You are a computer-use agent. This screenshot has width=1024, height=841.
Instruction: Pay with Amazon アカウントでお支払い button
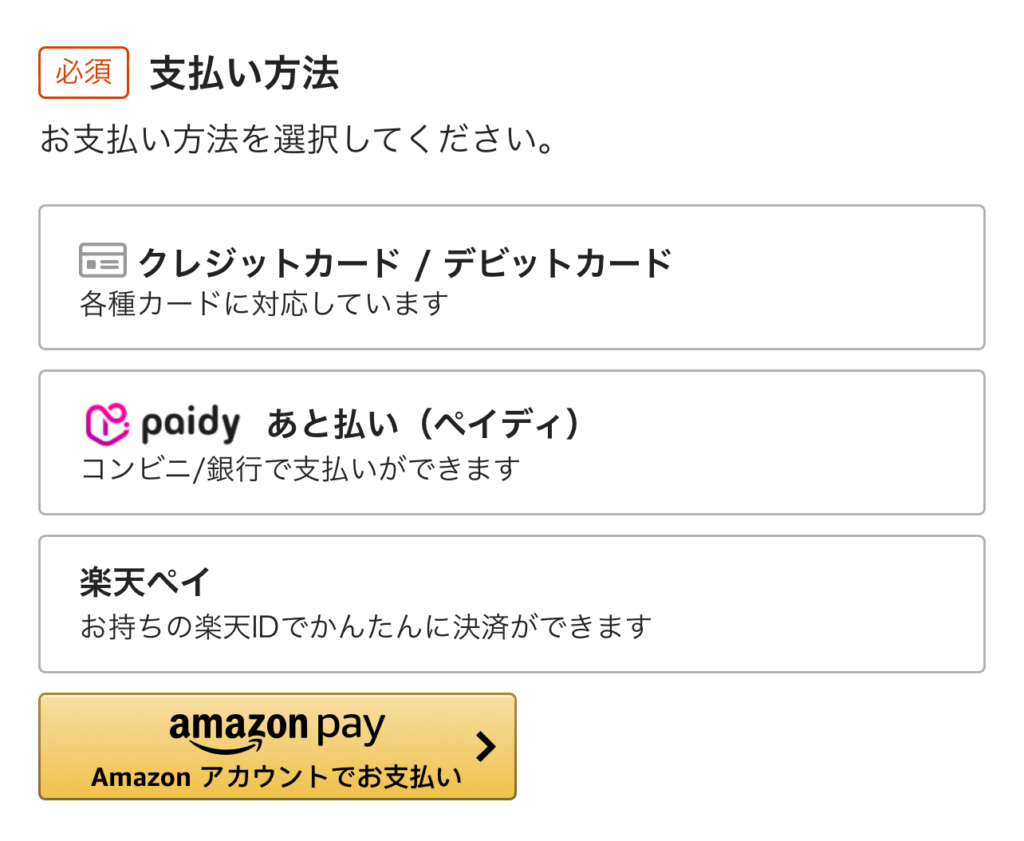278,746
